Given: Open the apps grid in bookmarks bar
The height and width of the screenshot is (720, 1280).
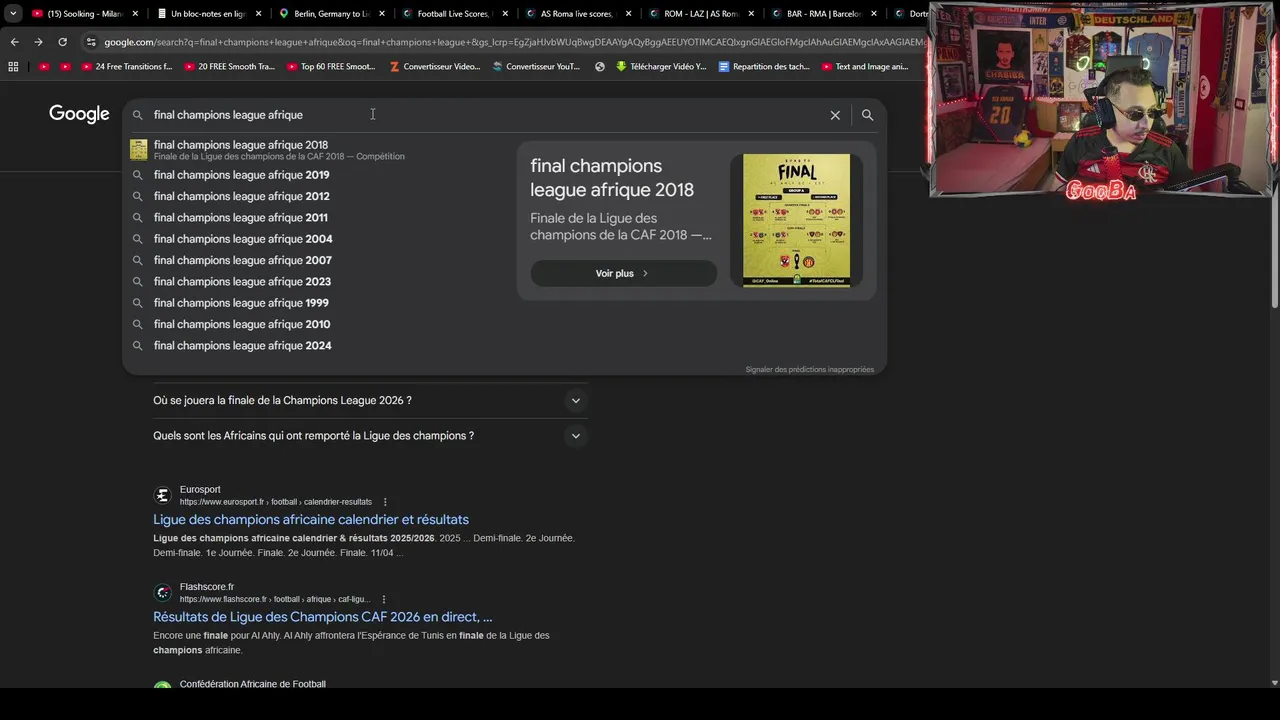Looking at the screenshot, I should click(13, 67).
